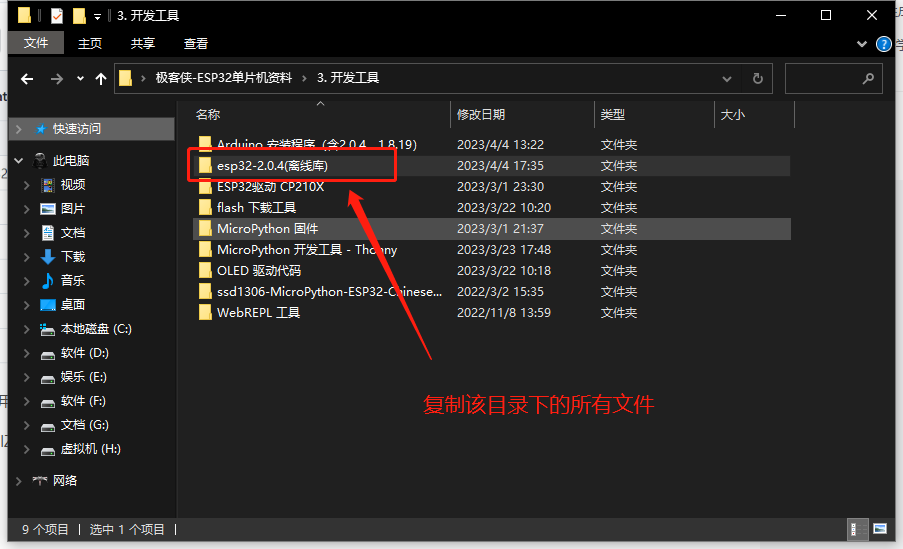Screen dimensions: 903x549
Task: Select the 音乐 music note in the sidebar
Action: [x=48, y=280]
